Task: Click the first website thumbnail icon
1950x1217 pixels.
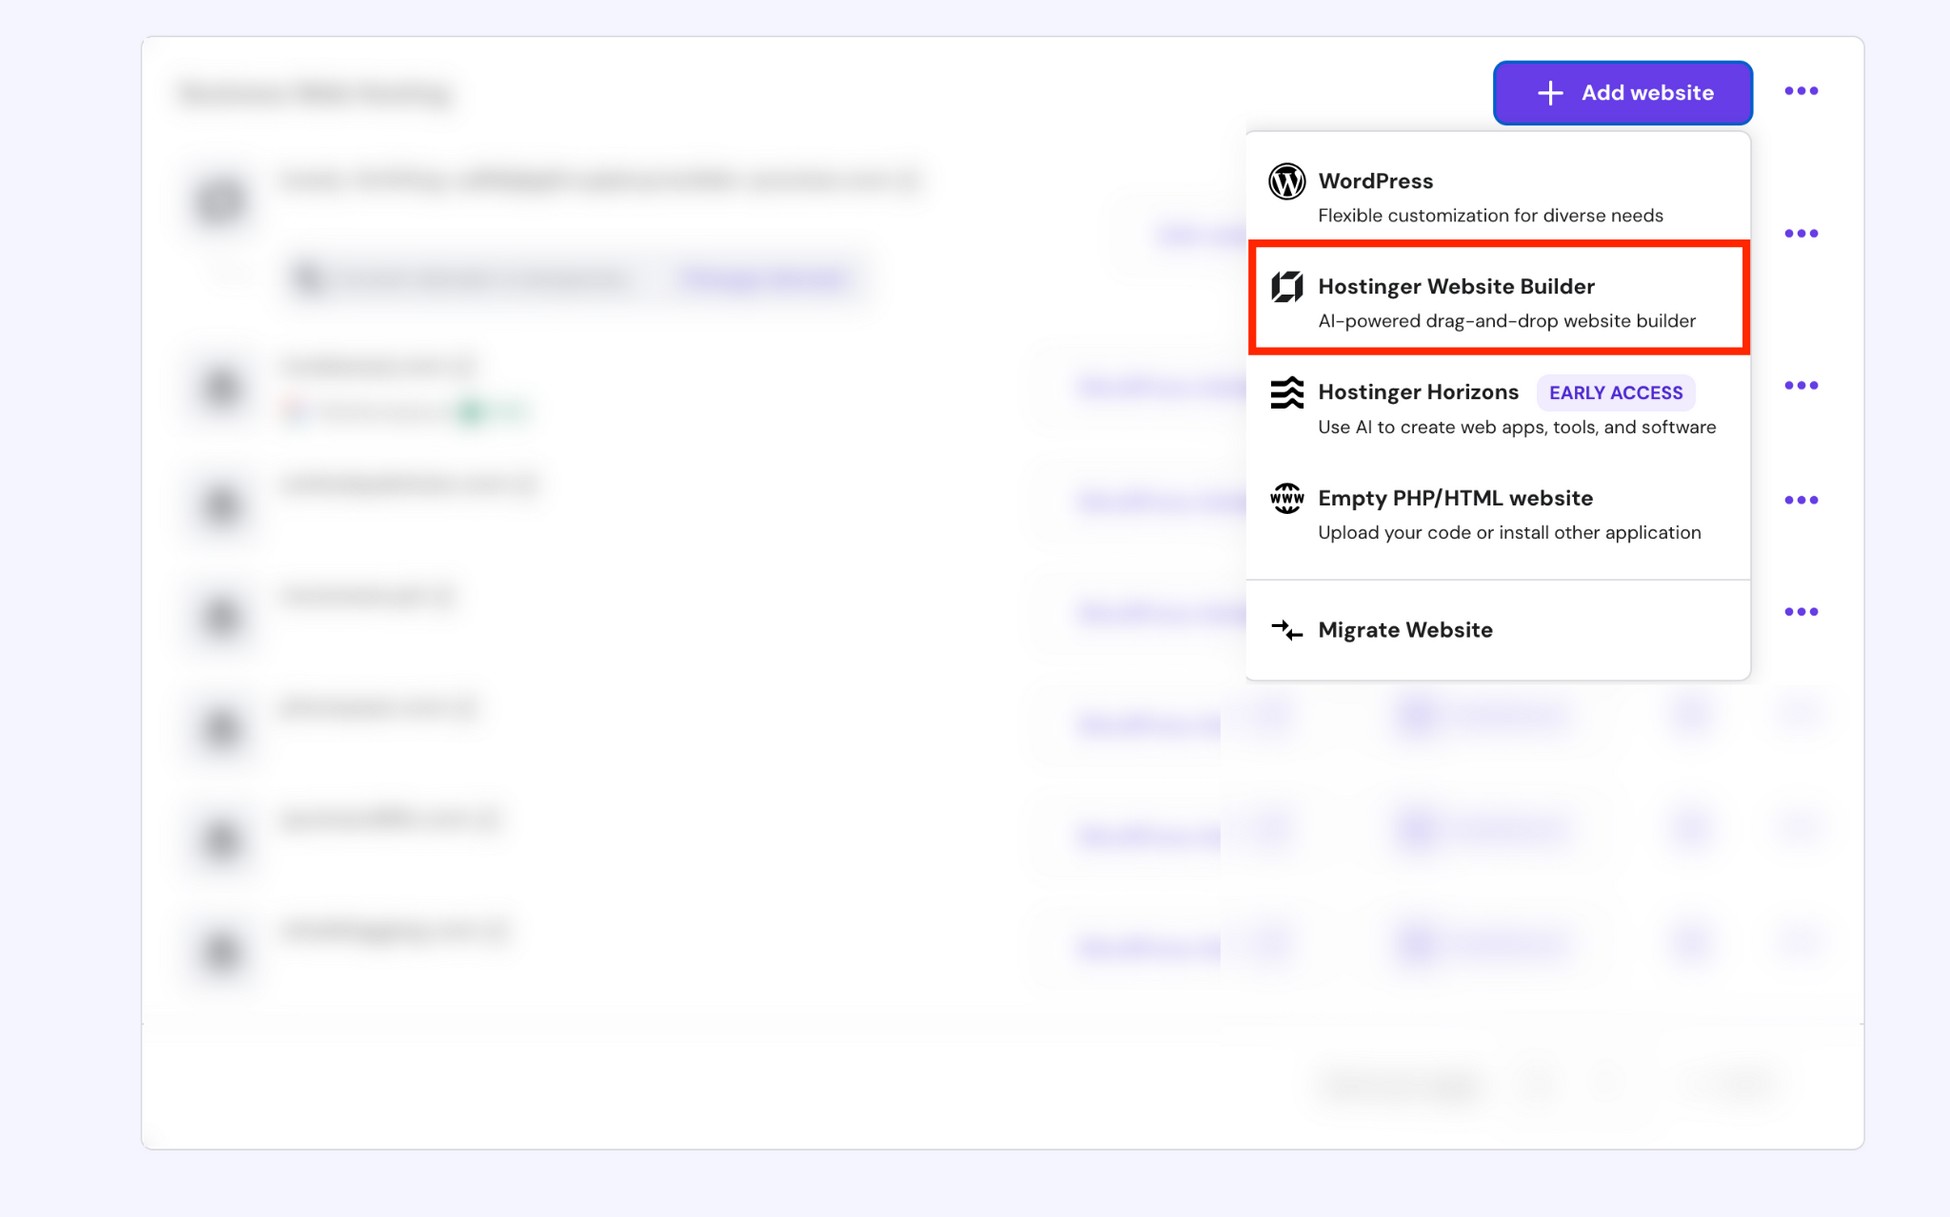Action: (220, 201)
